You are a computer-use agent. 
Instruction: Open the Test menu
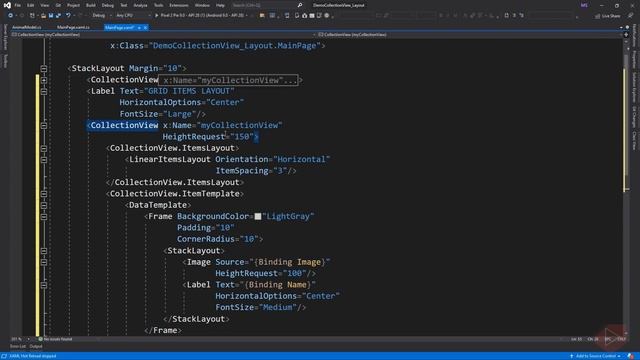(124, 5)
